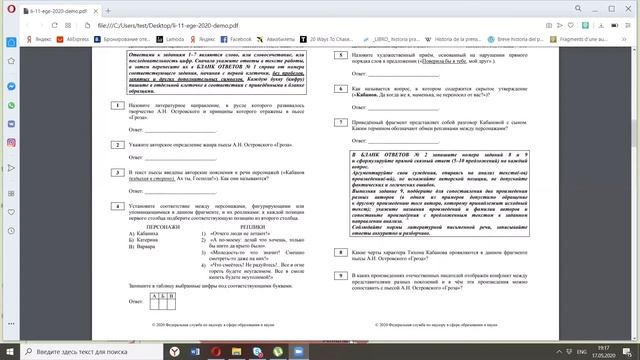Open Skype from the taskbar

258,351
